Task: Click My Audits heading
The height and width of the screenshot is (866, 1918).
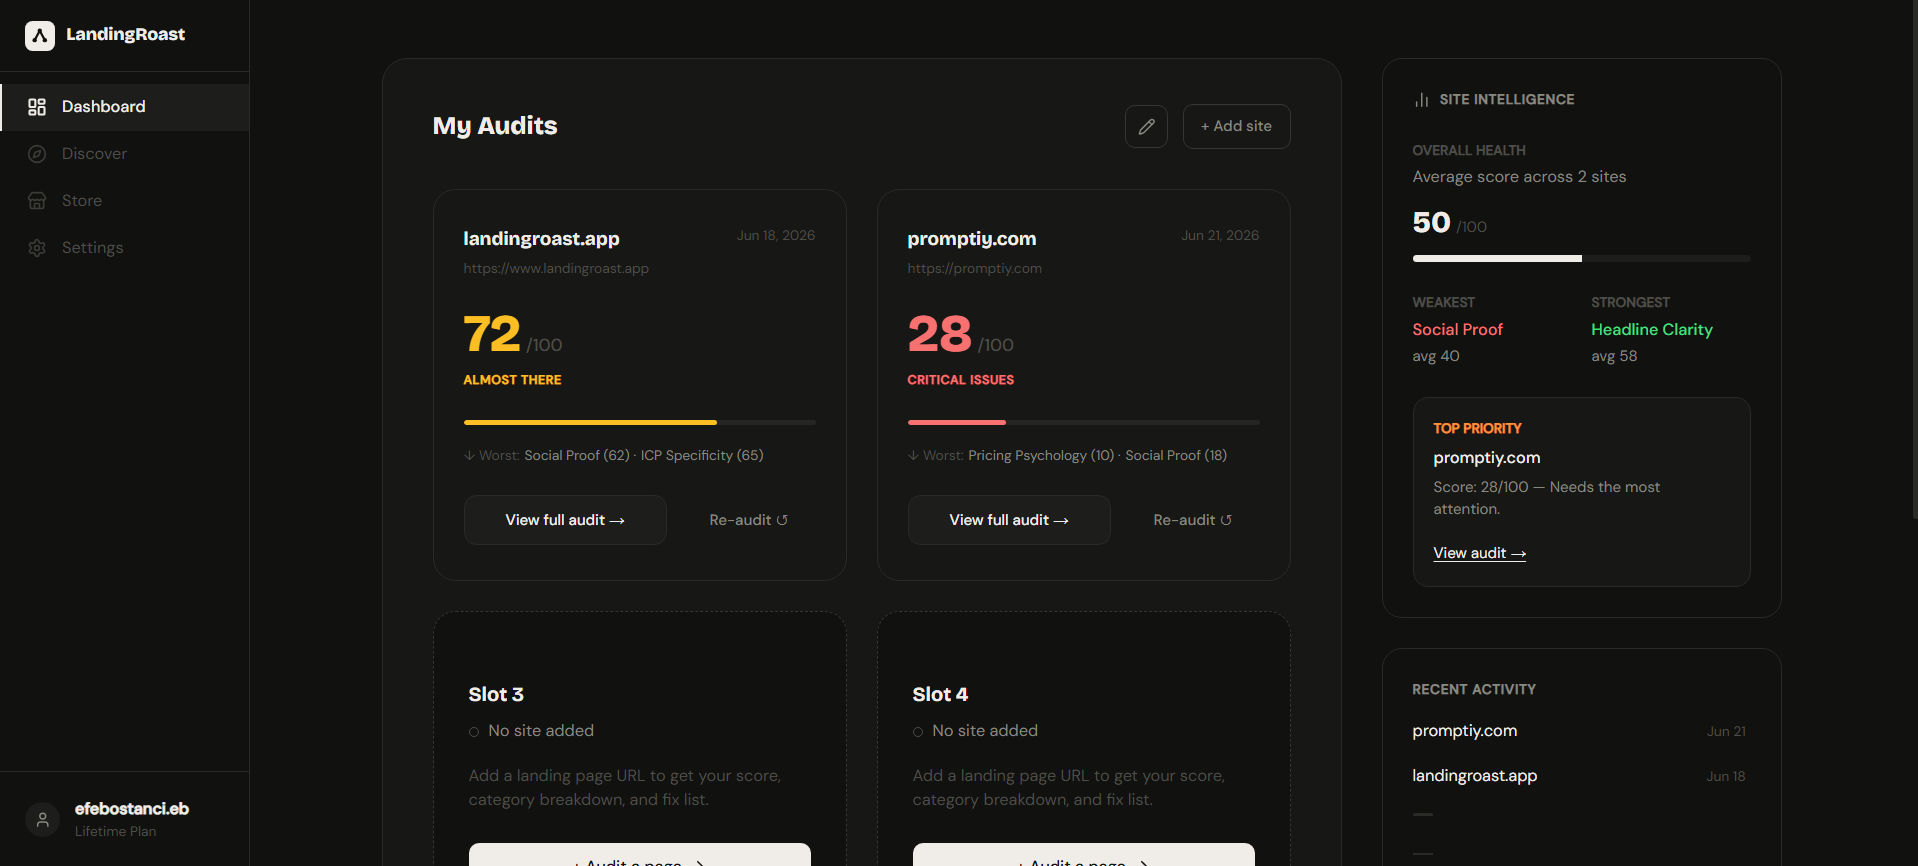Action: pyautogui.click(x=495, y=126)
